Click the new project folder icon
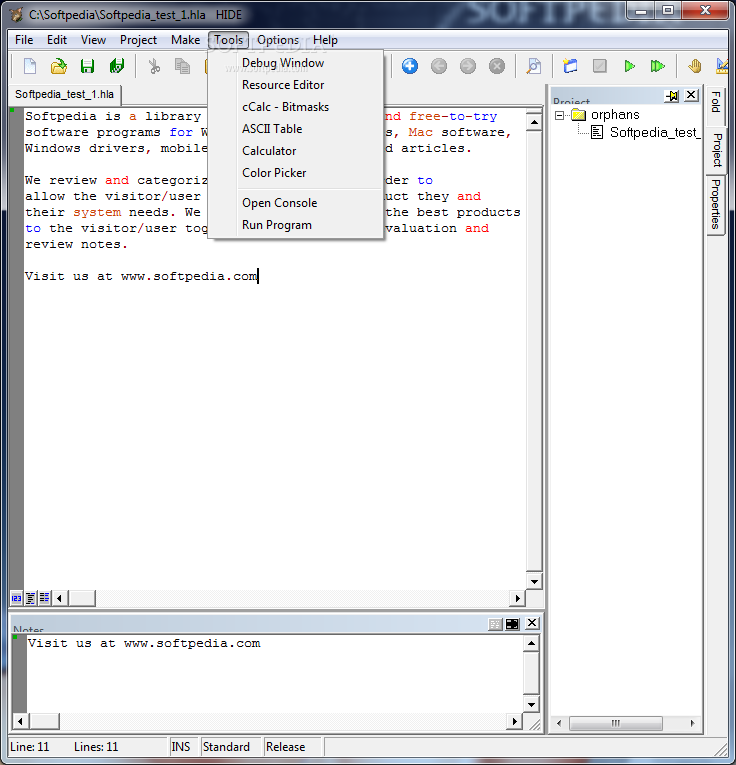The image size is (736, 765). (x=570, y=66)
